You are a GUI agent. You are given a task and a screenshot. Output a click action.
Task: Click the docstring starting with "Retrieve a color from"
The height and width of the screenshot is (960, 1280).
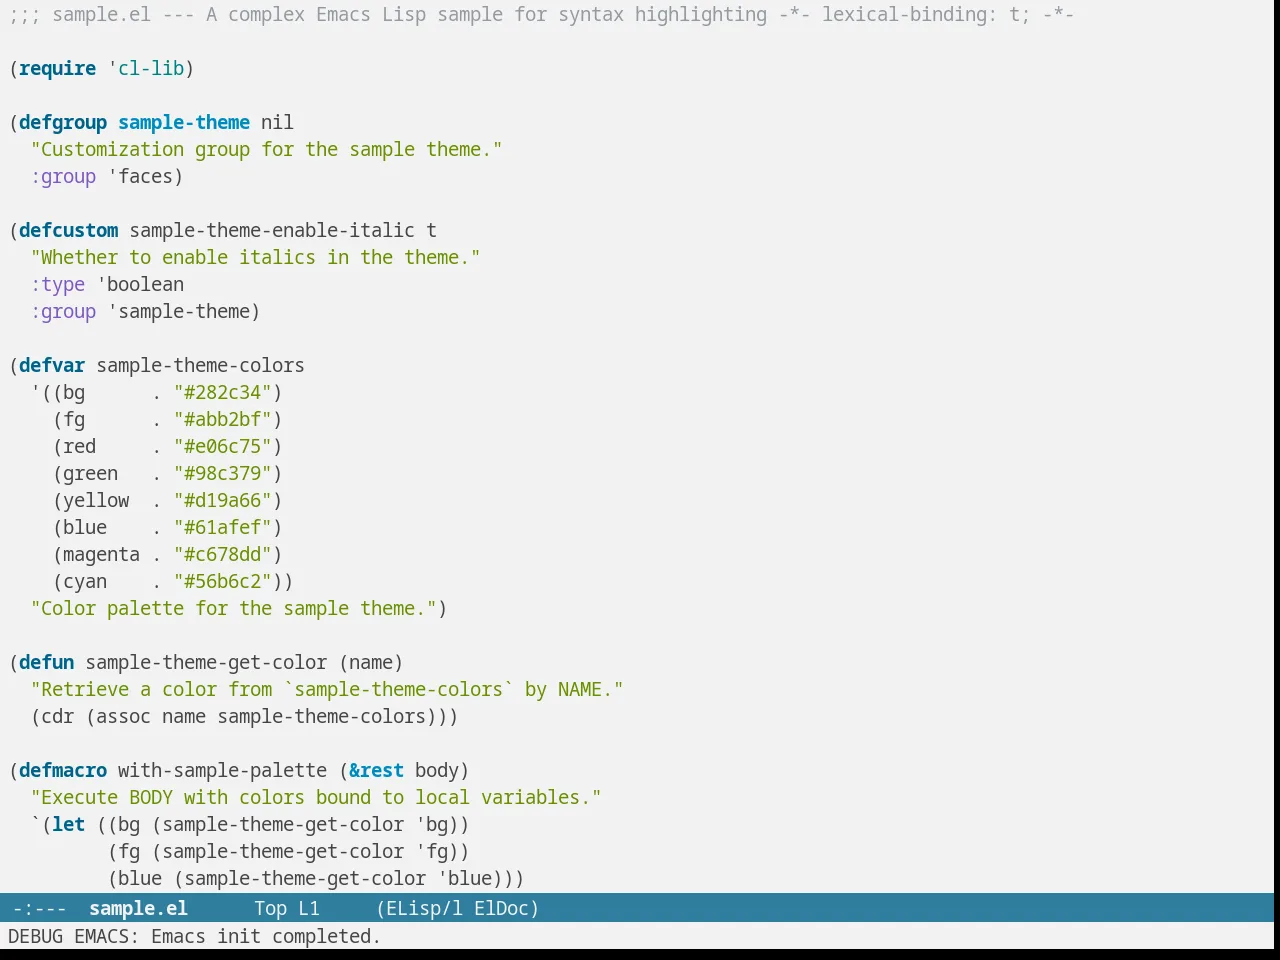pyautogui.click(x=327, y=689)
